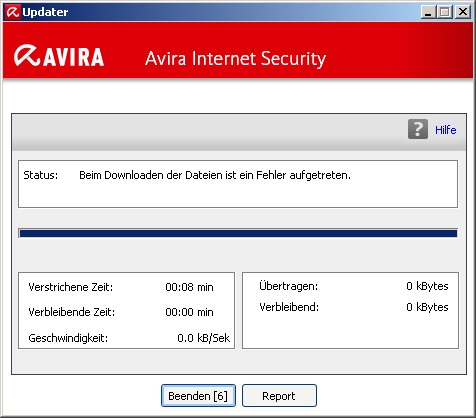
Task: Click the speed value 0.0 kB/Sek
Action: click(204, 338)
